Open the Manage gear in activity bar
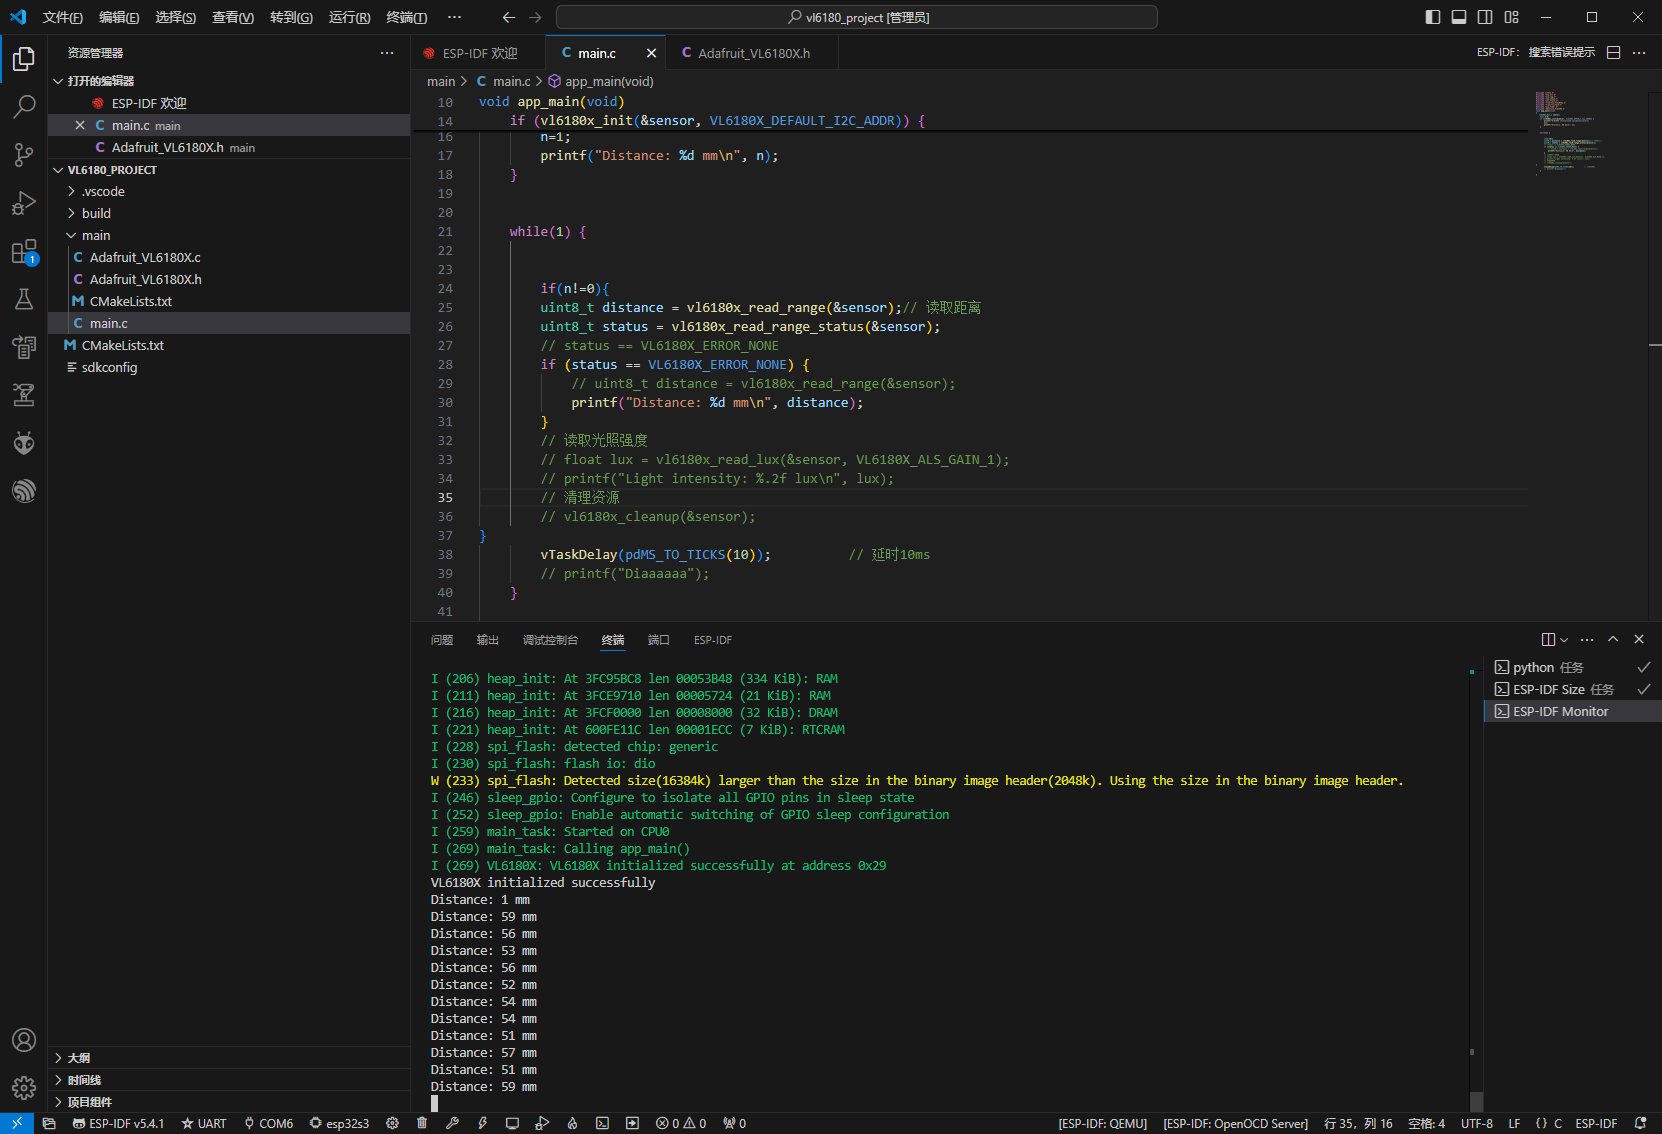Screen dimensions: 1662x1134 tap(24, 1087)
